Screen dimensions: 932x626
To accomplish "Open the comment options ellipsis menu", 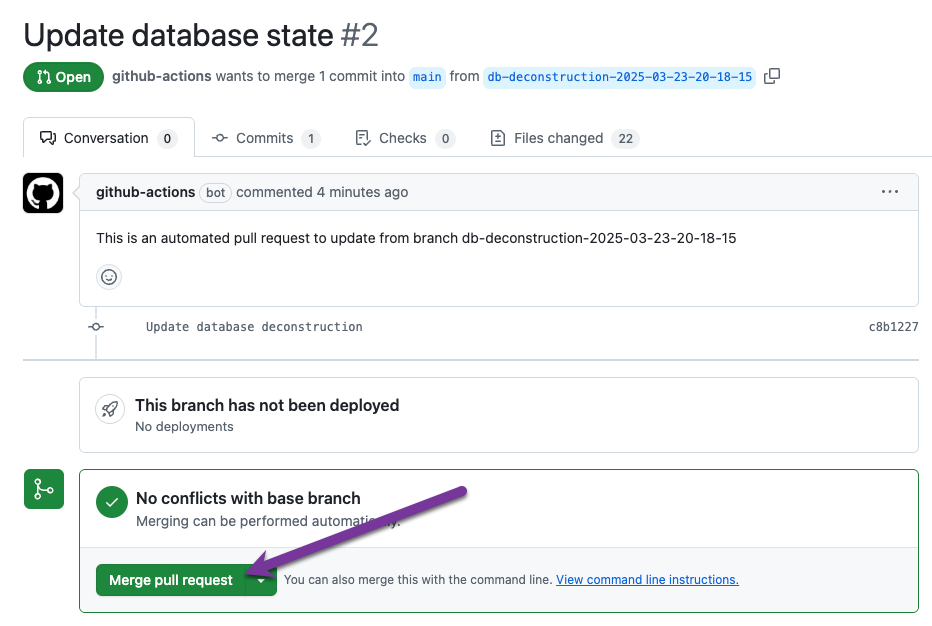I will click(890, 191).
